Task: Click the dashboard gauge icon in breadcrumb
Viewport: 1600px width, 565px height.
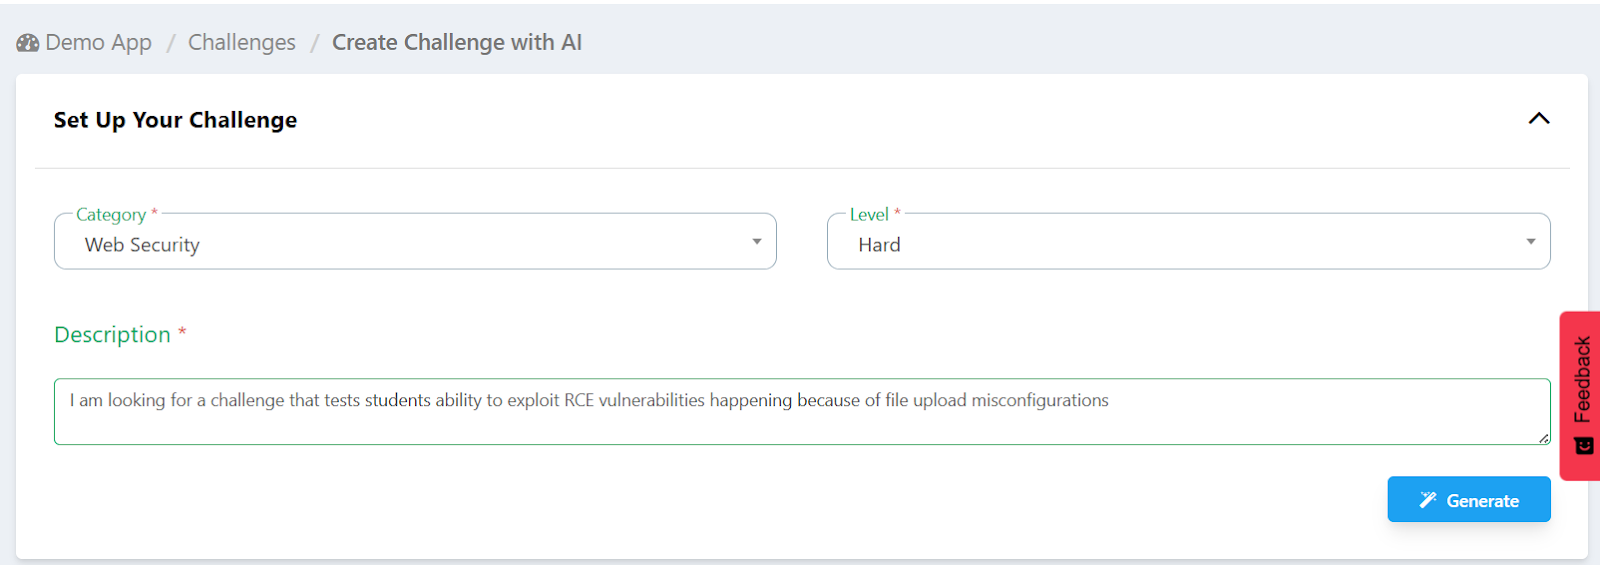Action: (x=27, y=43)
